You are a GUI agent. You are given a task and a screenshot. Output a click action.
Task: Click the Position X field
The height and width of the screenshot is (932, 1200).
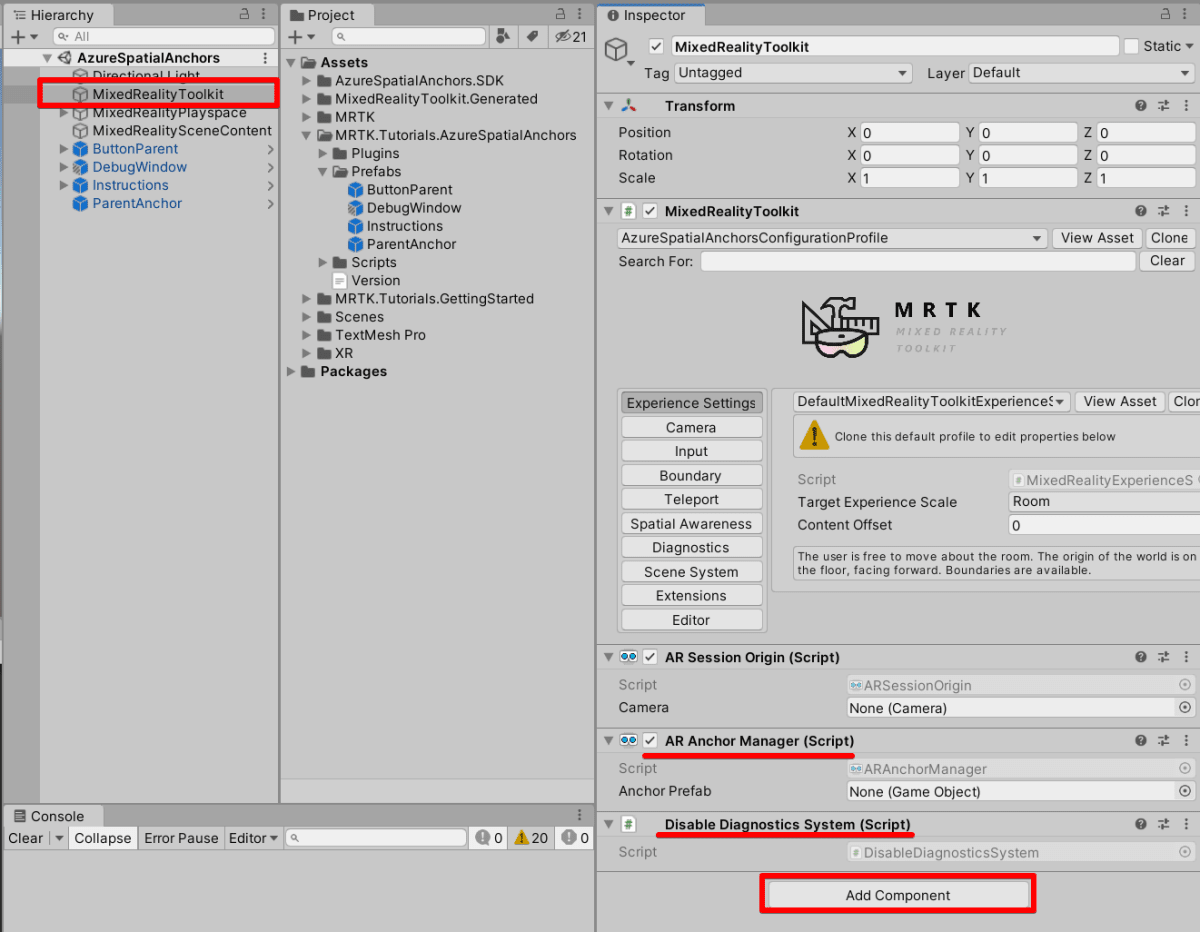(x=909, y=133)
